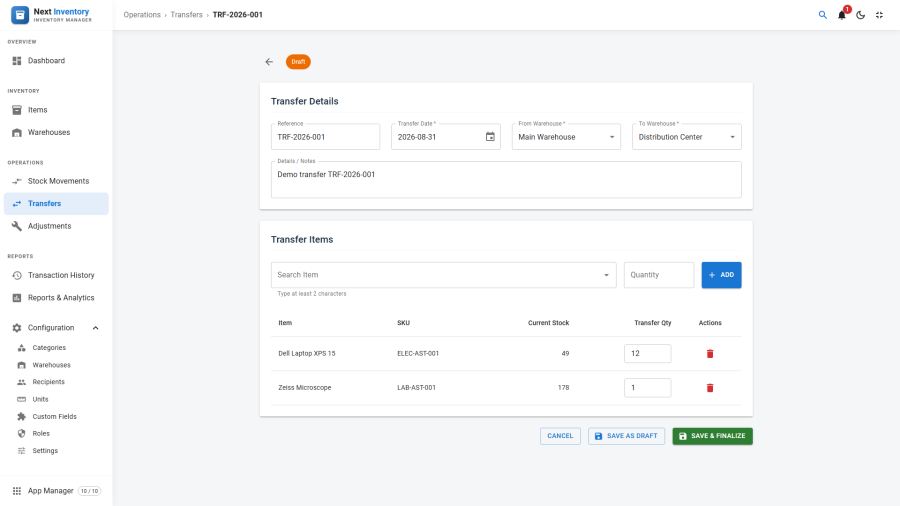Viewport: 900px width, 506px height.
Task: Click the Units ruler icon
Action: pyautogui.click(x=21, y=399)
